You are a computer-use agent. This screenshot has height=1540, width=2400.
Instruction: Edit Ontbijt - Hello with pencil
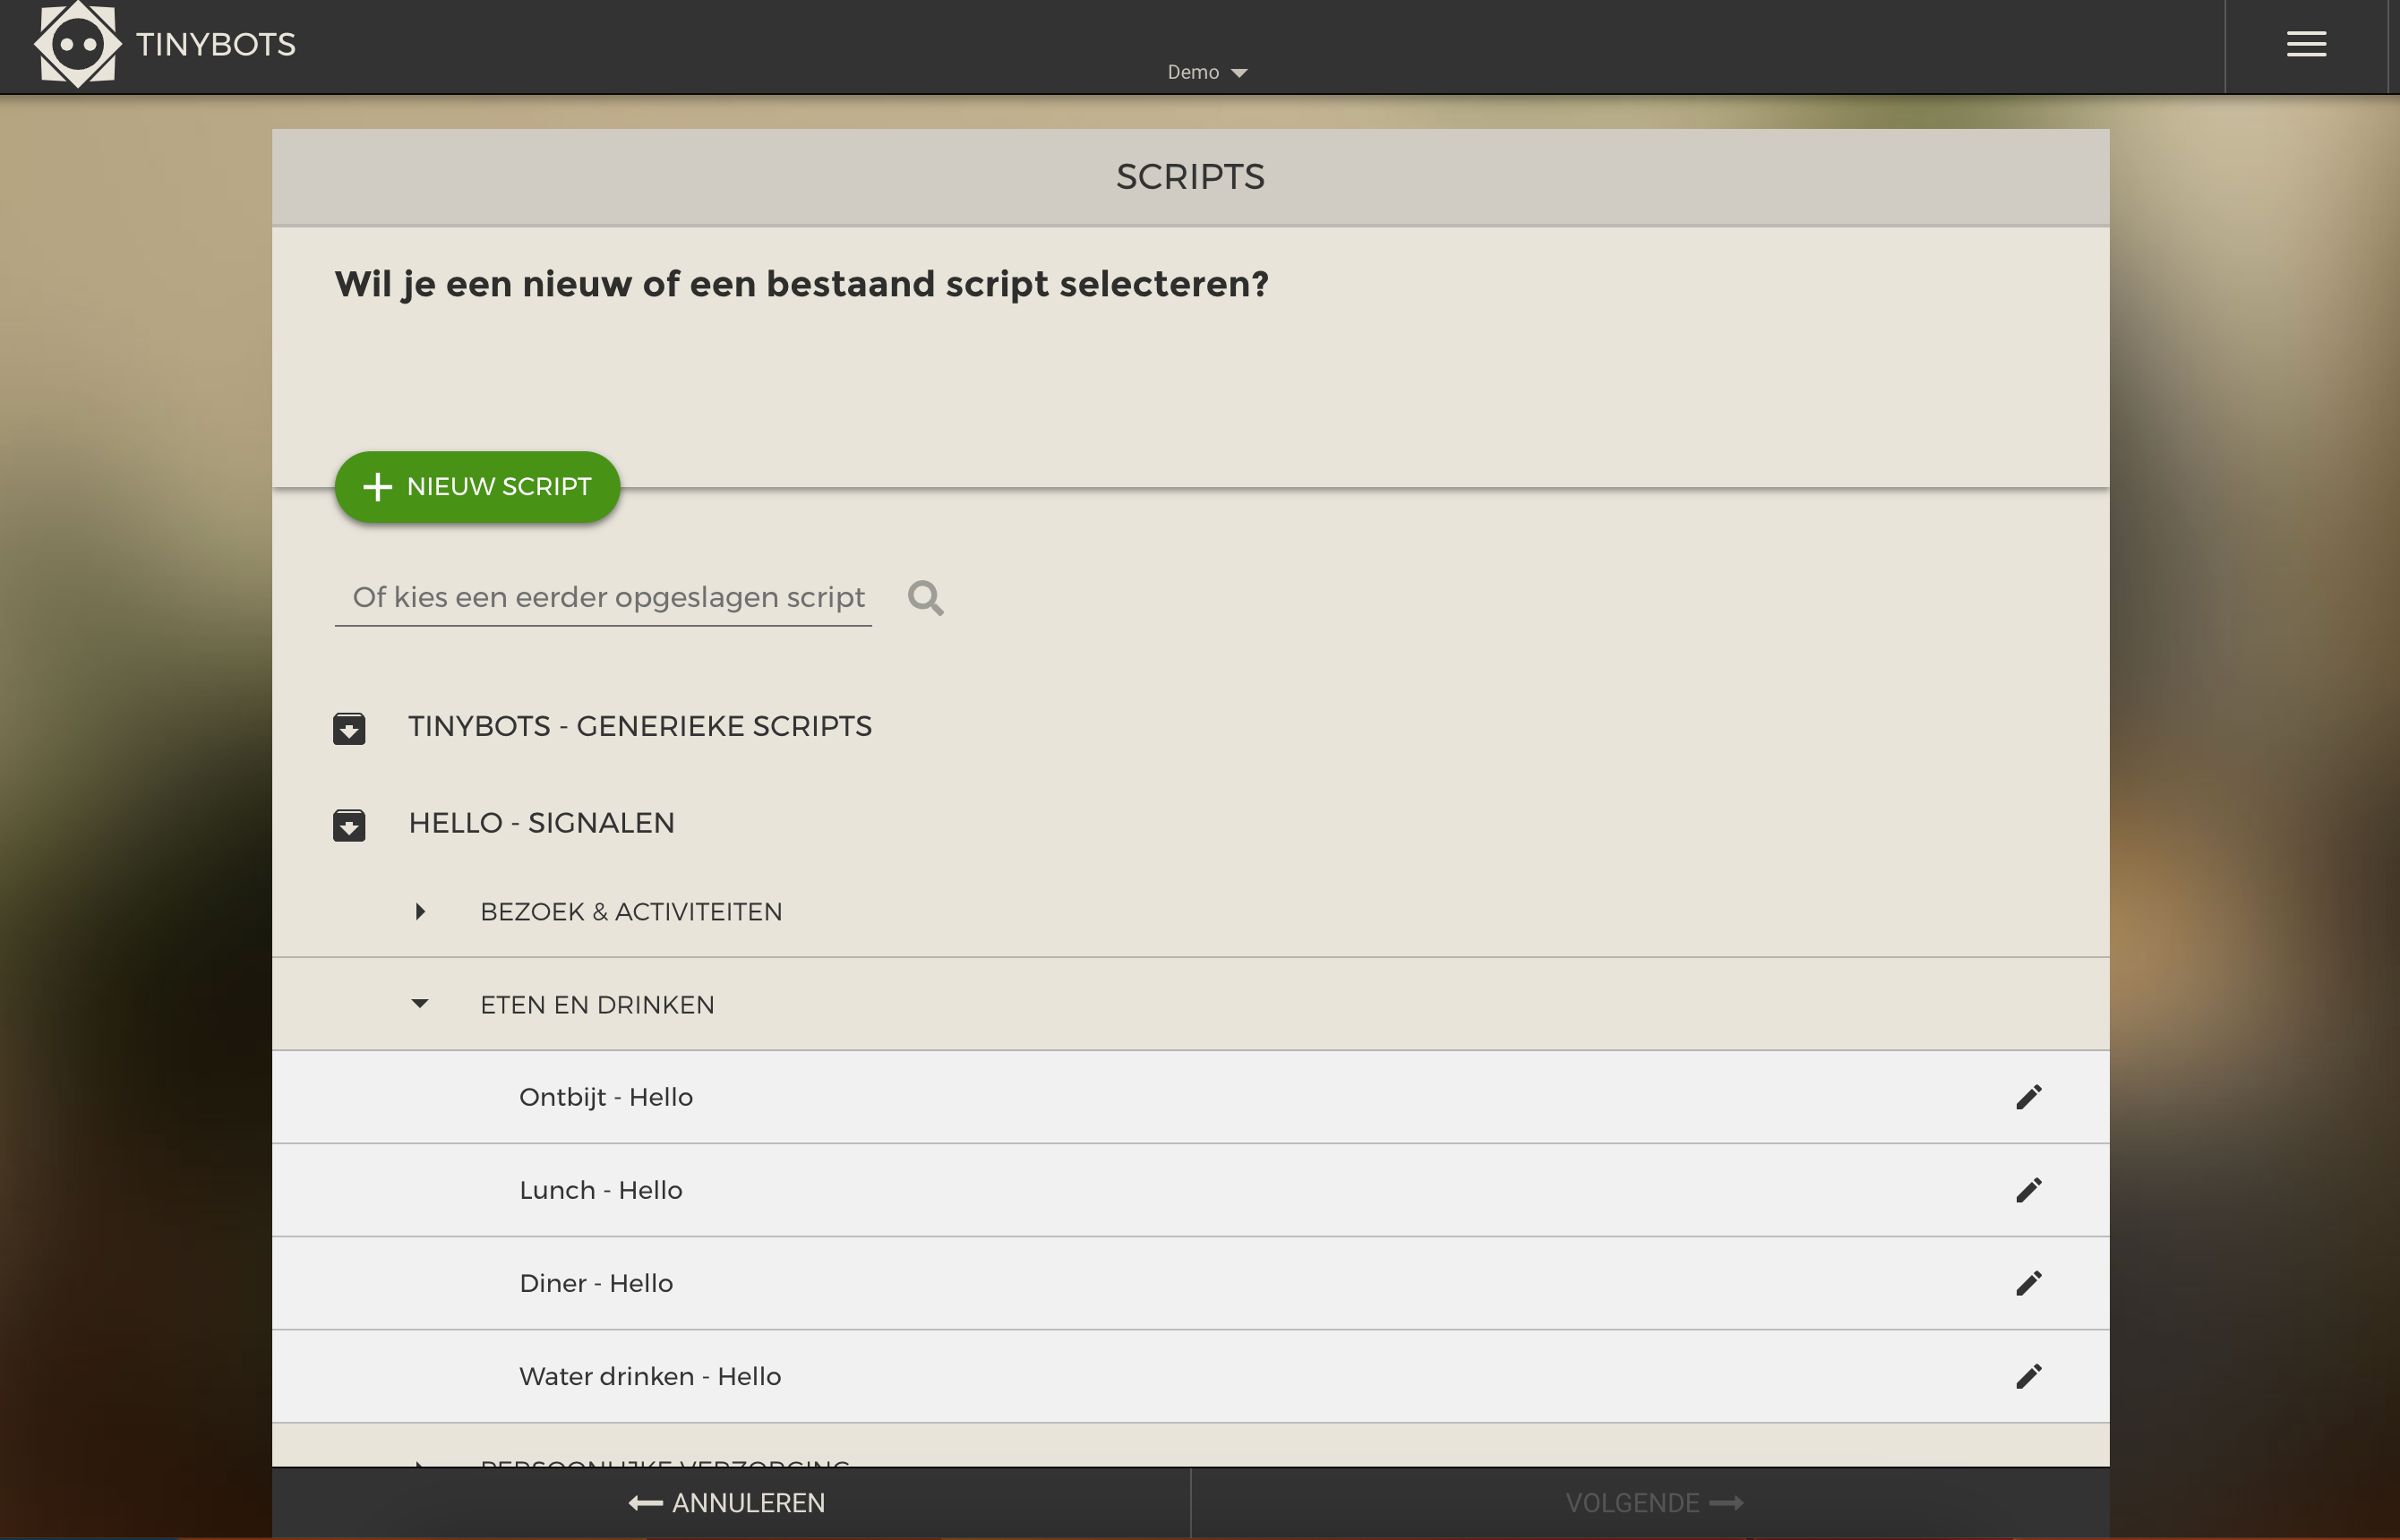coord(2028,1097)
